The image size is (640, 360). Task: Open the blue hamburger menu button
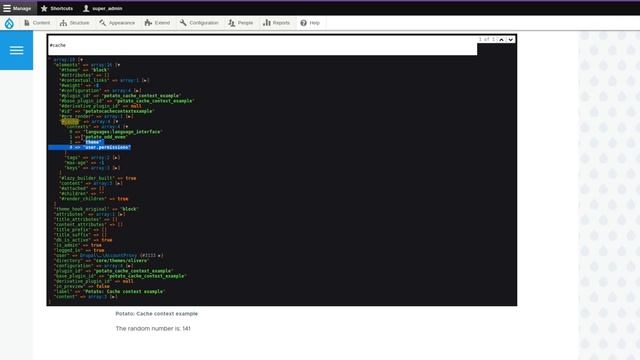coord(16,50)
